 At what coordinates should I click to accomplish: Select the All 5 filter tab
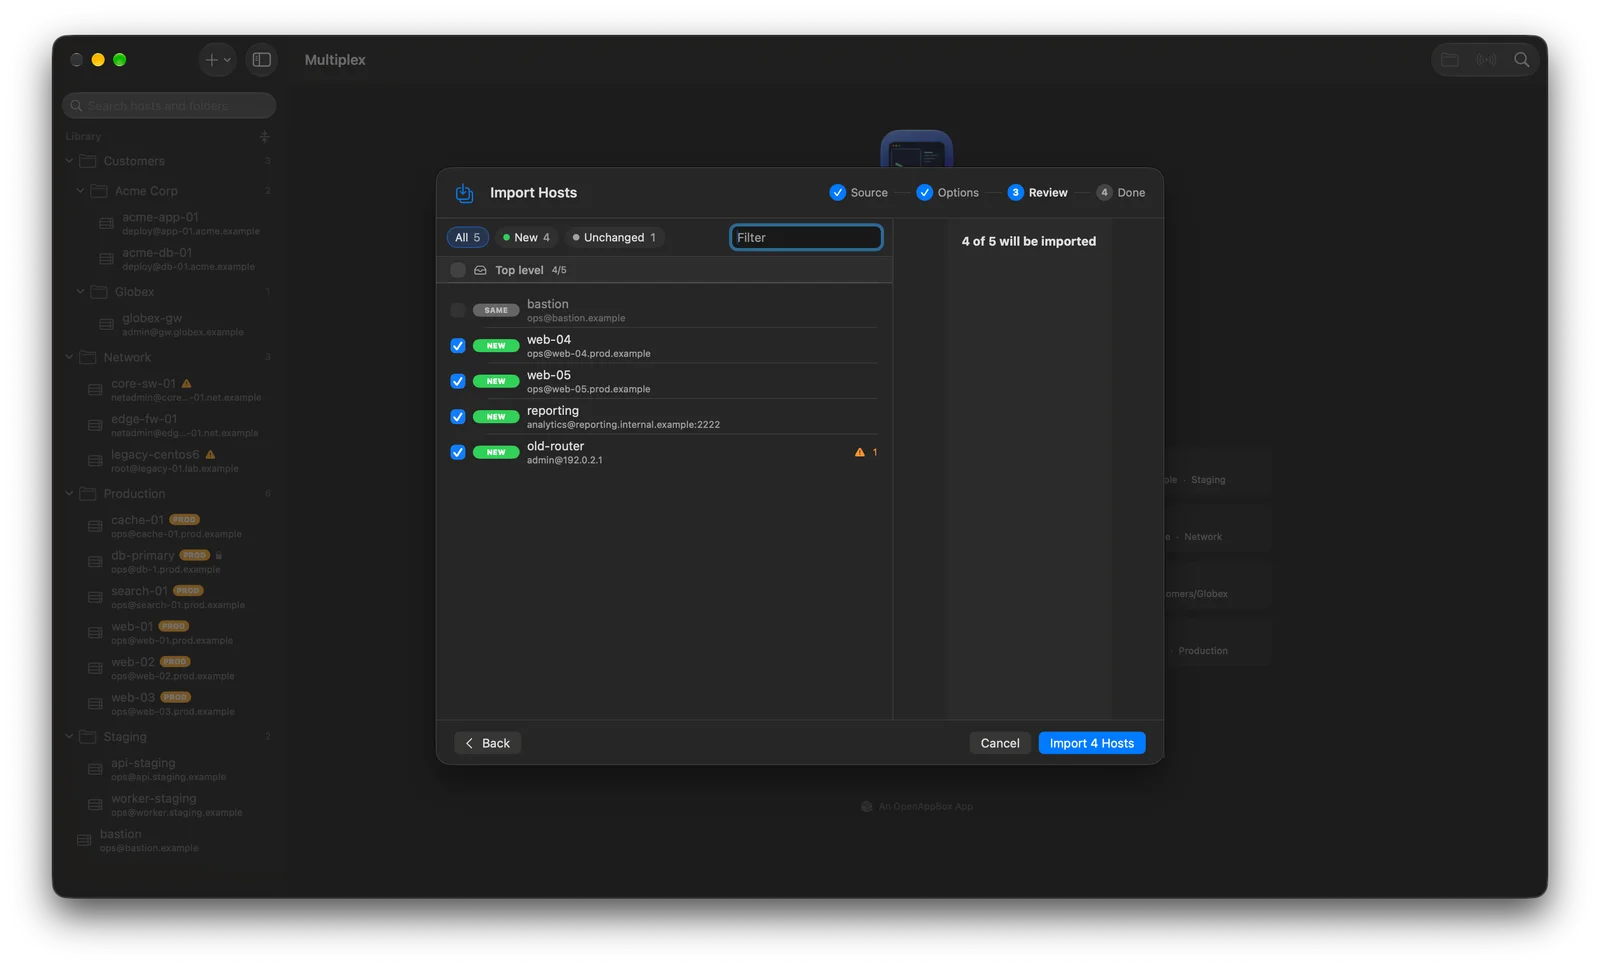[467, 238]
